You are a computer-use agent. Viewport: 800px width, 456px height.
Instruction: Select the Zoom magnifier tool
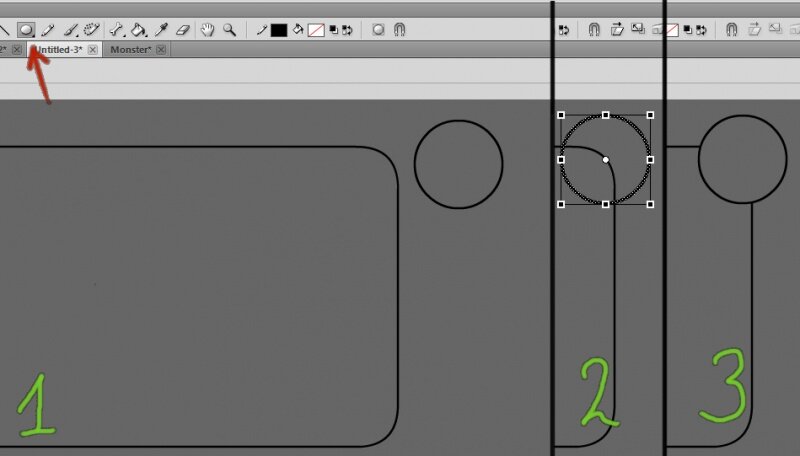point(230,30)
